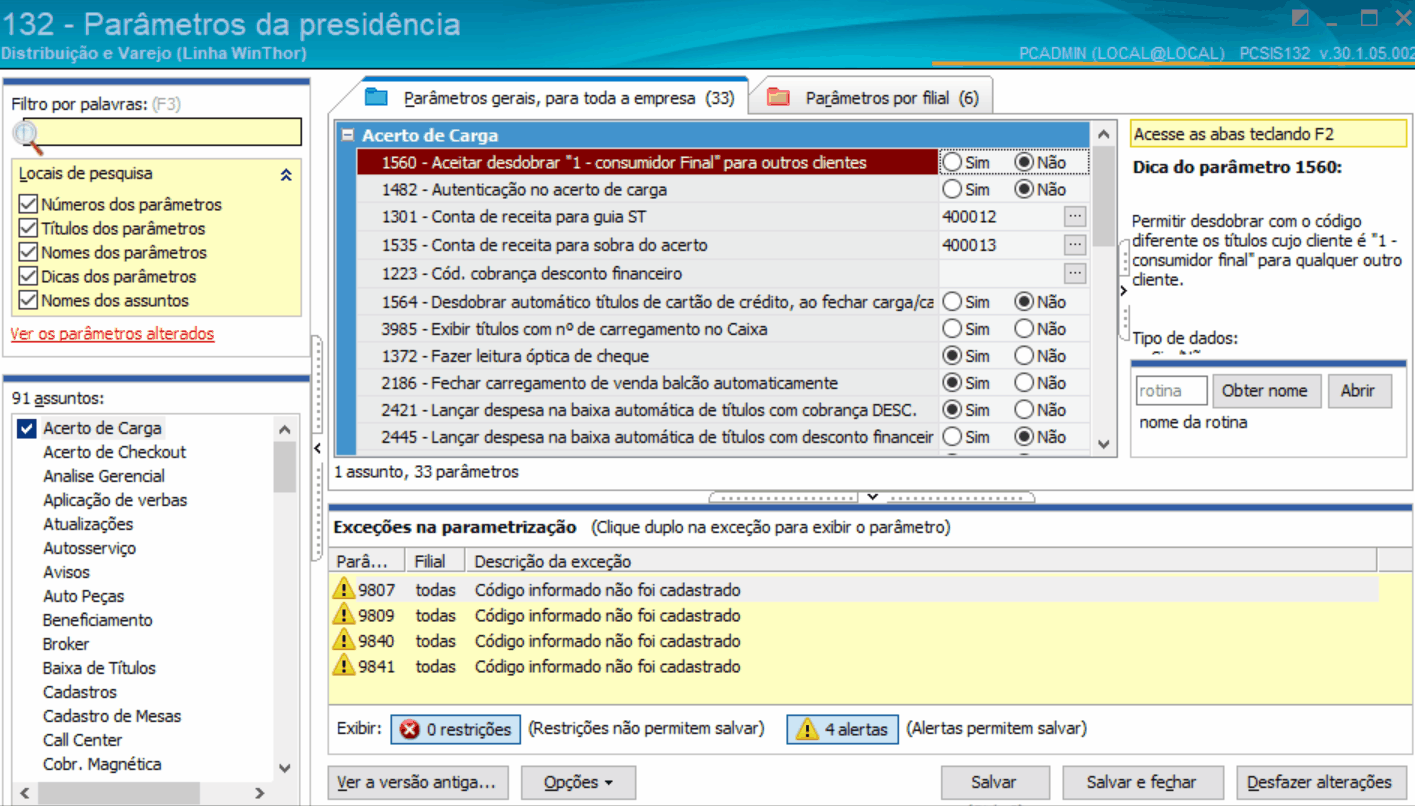The width and height of the screenshot is (1415, 806).
Task: Open ellipsis lookup for parameter 1535
Action: tap(1075, 244)
